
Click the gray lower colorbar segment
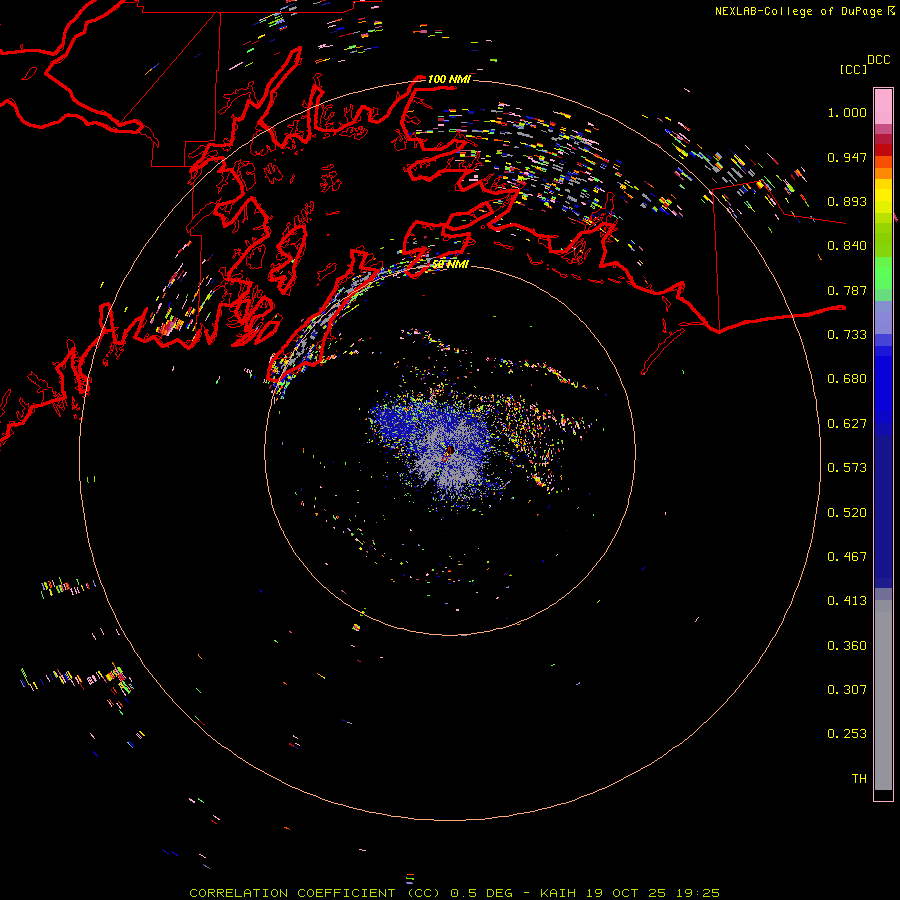pos(883,700)
